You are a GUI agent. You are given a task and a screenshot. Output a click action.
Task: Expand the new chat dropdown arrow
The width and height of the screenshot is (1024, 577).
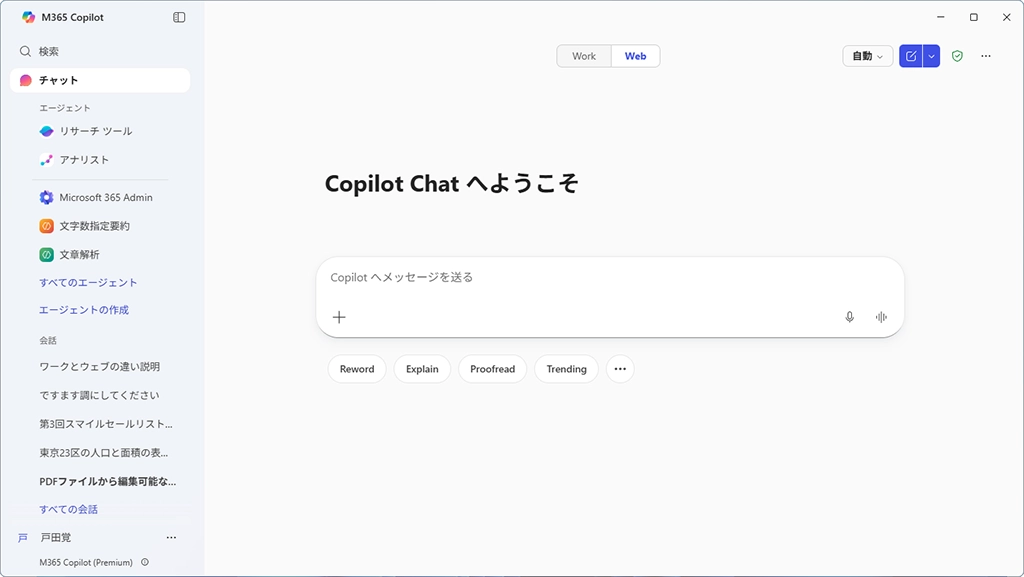[x=931, y=56]
